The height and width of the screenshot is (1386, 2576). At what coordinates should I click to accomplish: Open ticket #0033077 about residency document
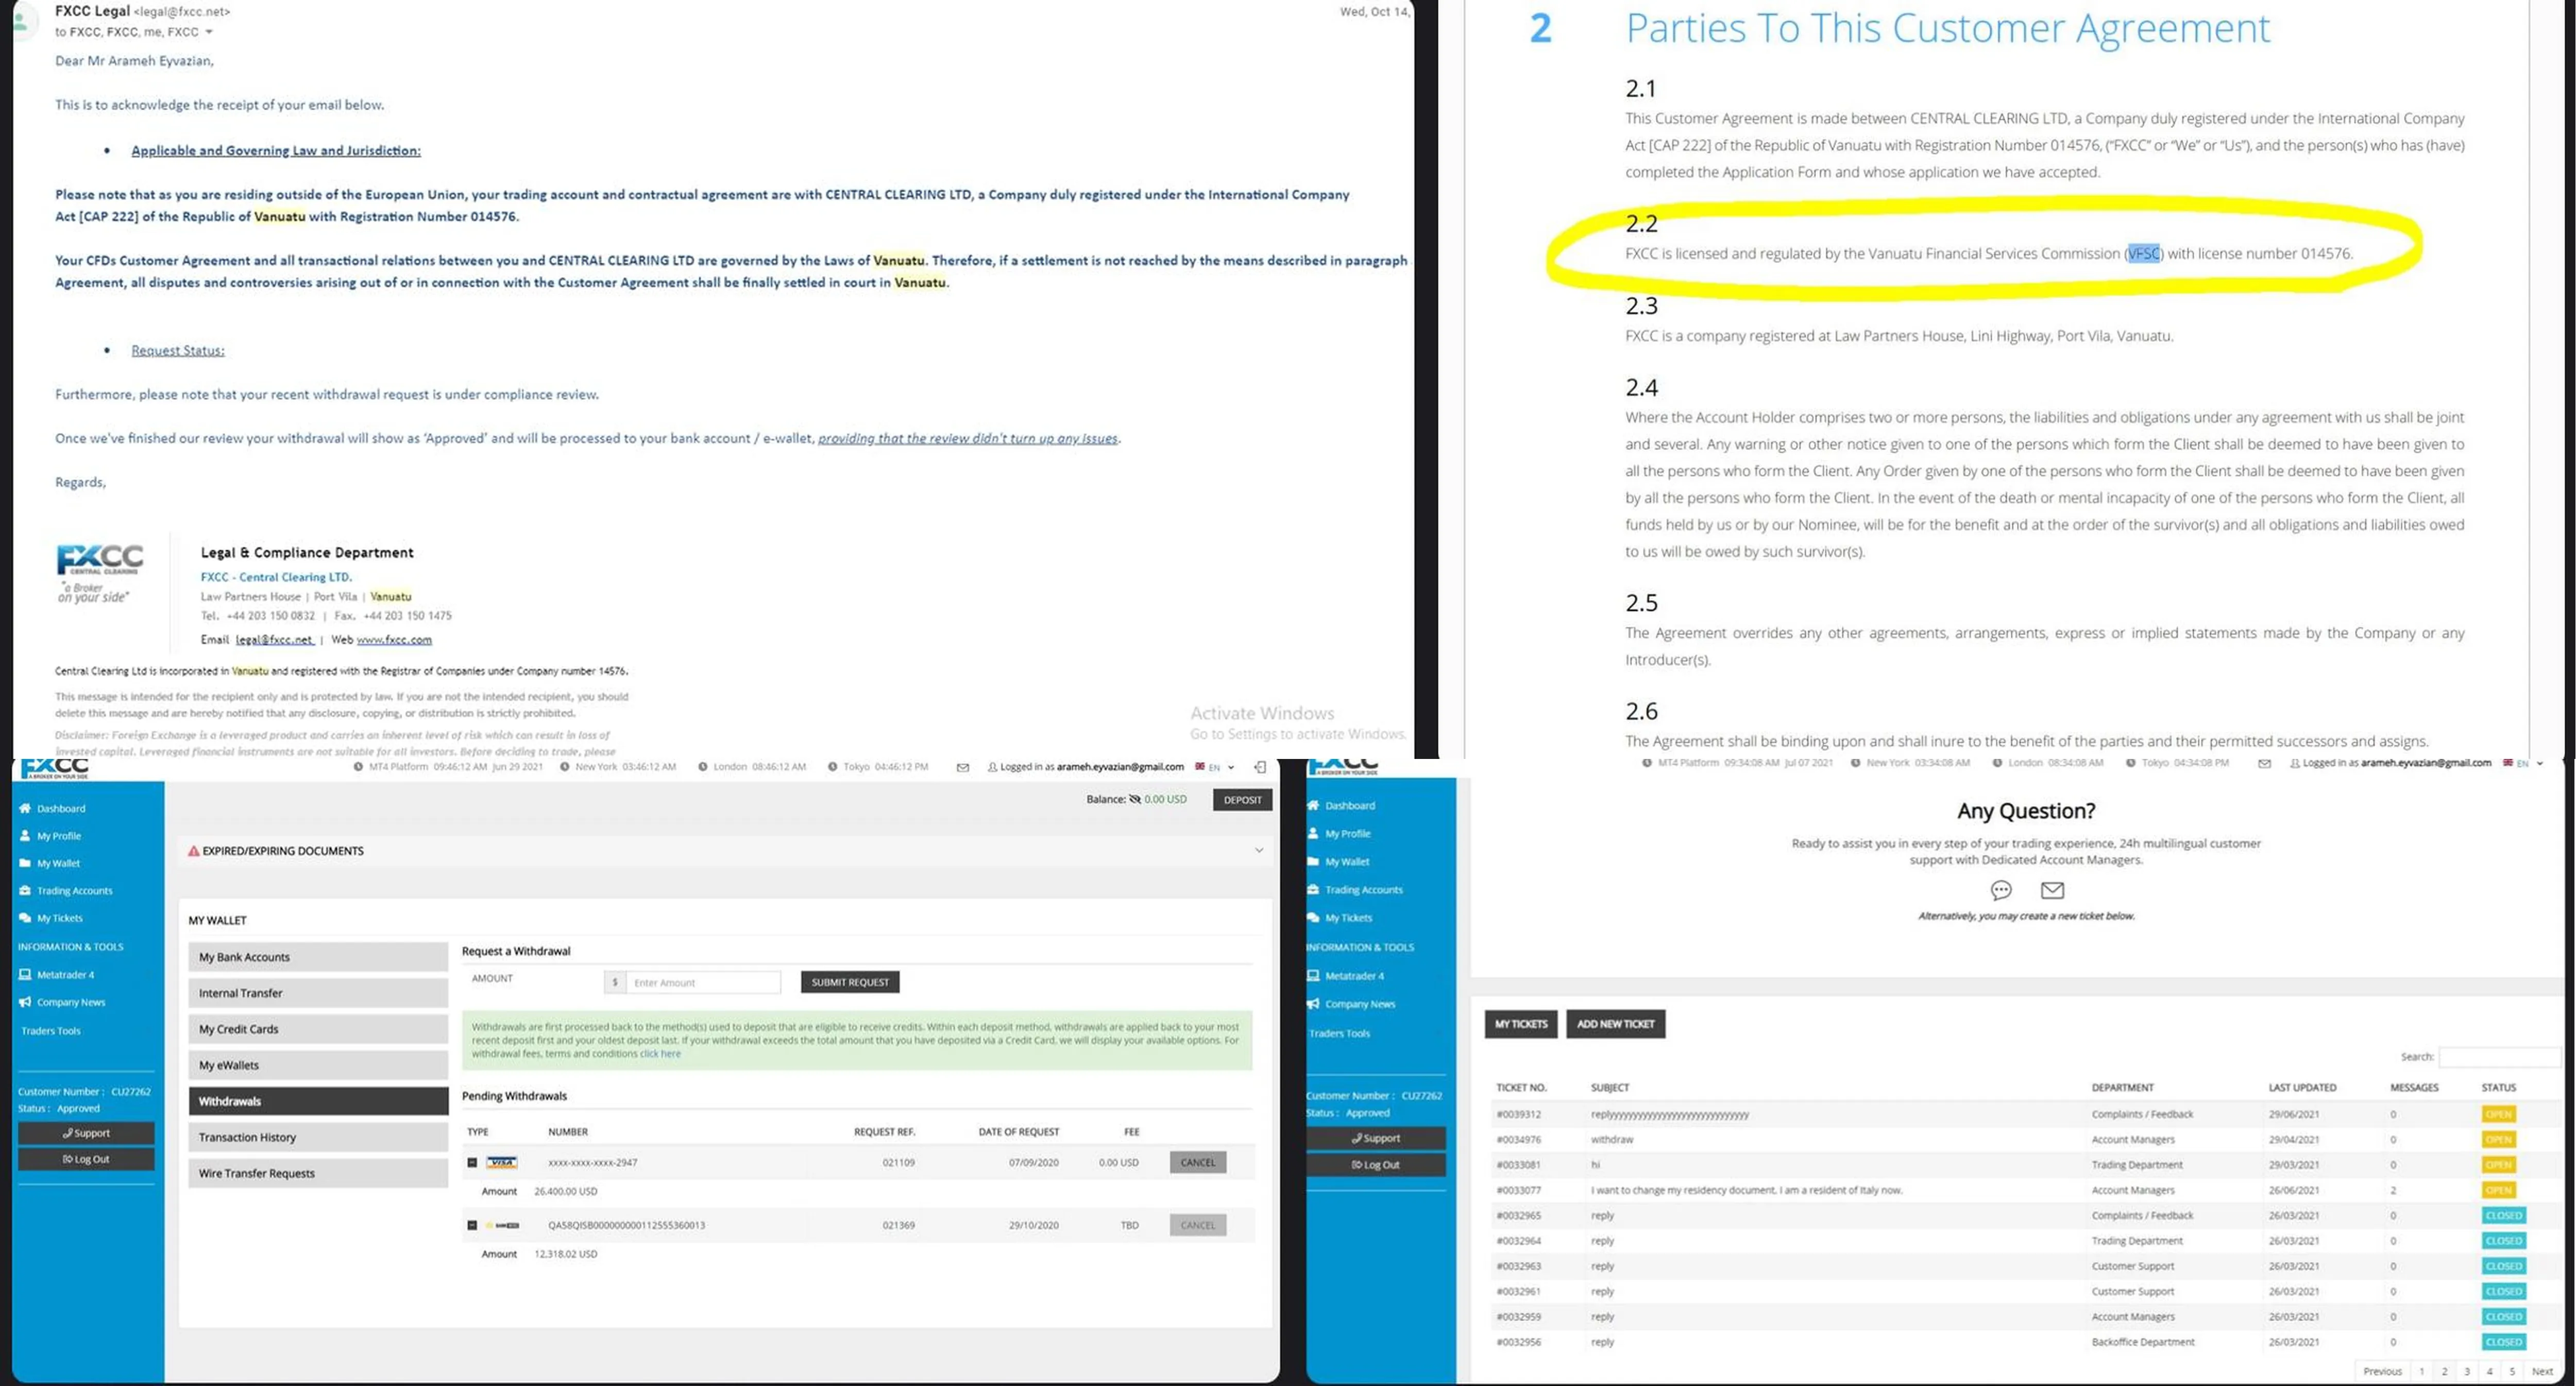1518,1190
